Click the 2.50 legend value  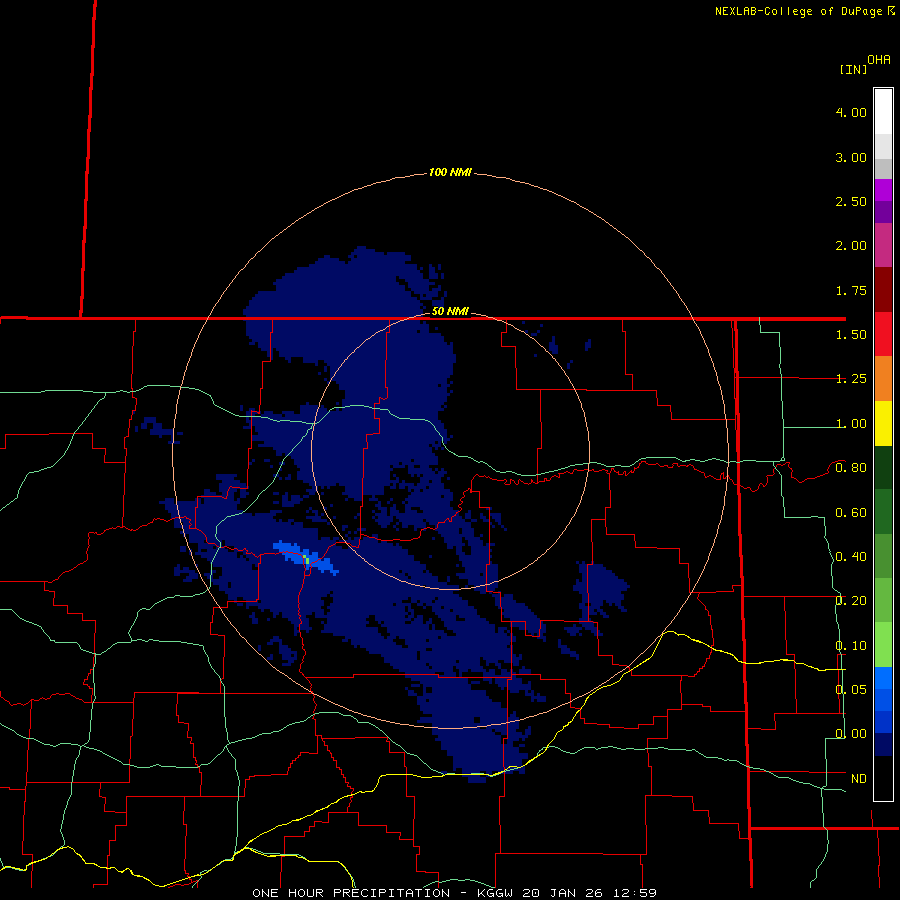[851, 201]
